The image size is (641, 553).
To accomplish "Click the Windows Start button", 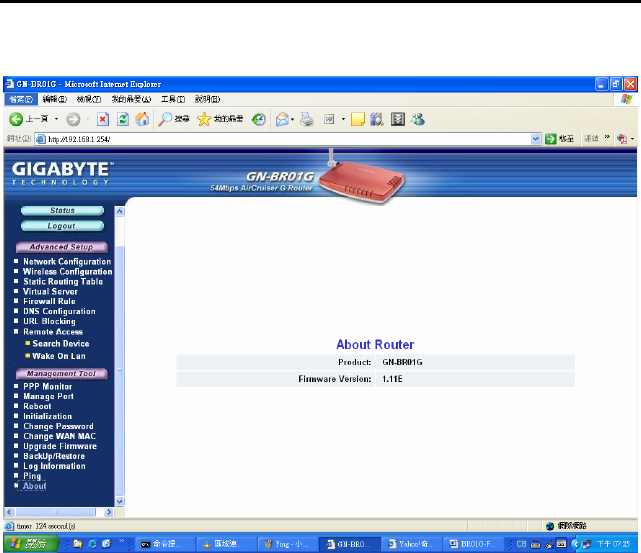I will pos(31,544).
